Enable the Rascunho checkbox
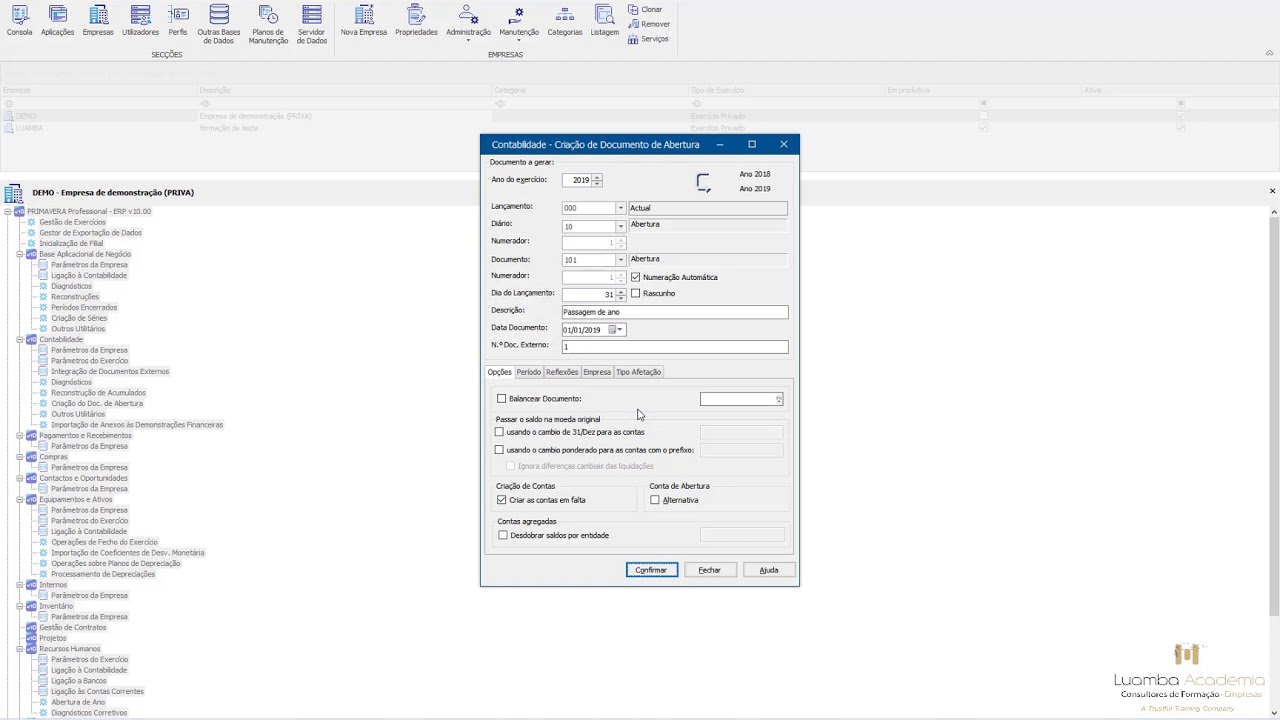1280x720 pixels. pyautogui.click(x=636, y=293)
